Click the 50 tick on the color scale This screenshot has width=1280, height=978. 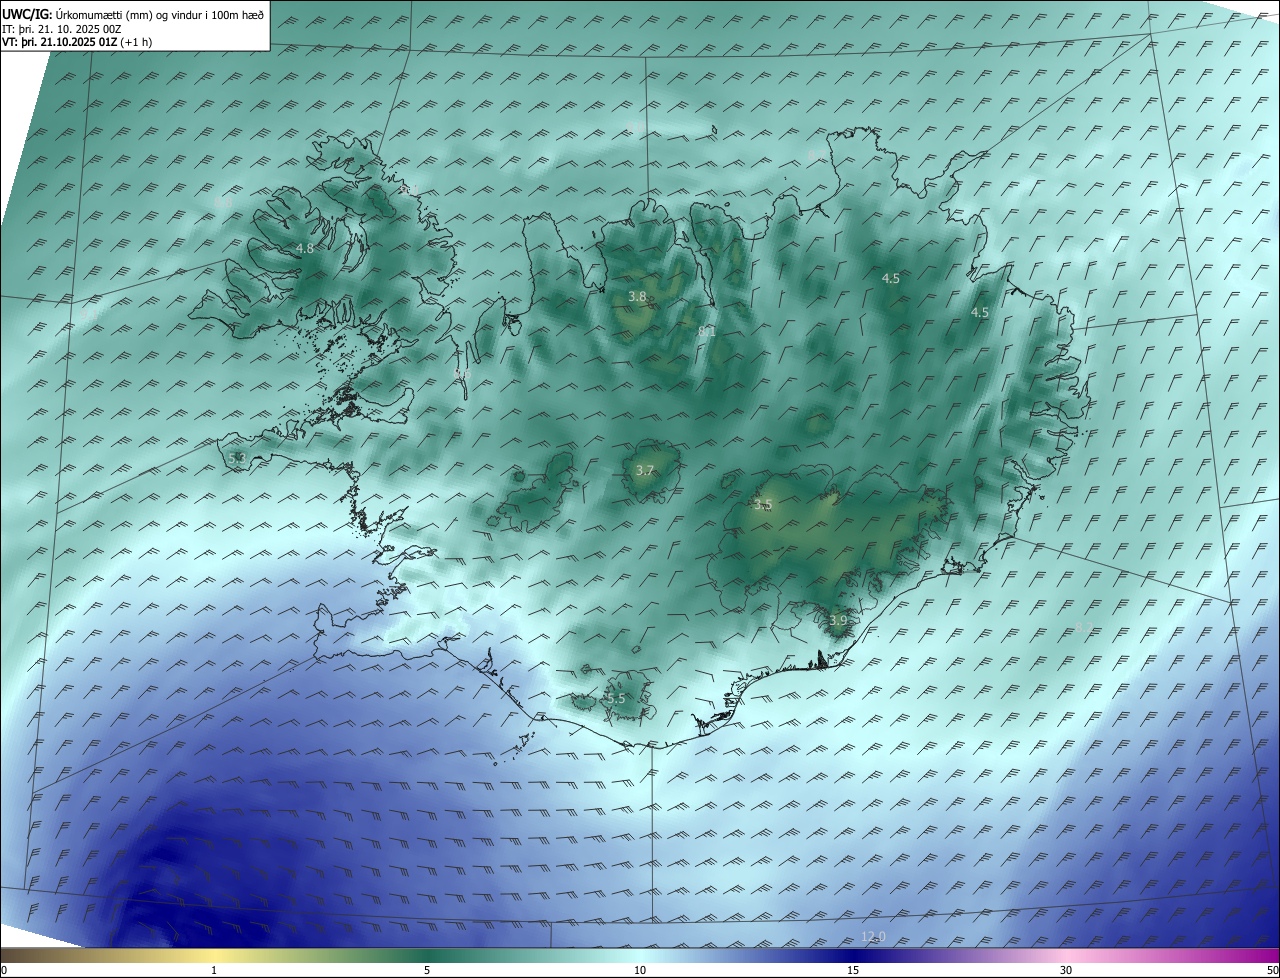click(x=1272, y=970)
